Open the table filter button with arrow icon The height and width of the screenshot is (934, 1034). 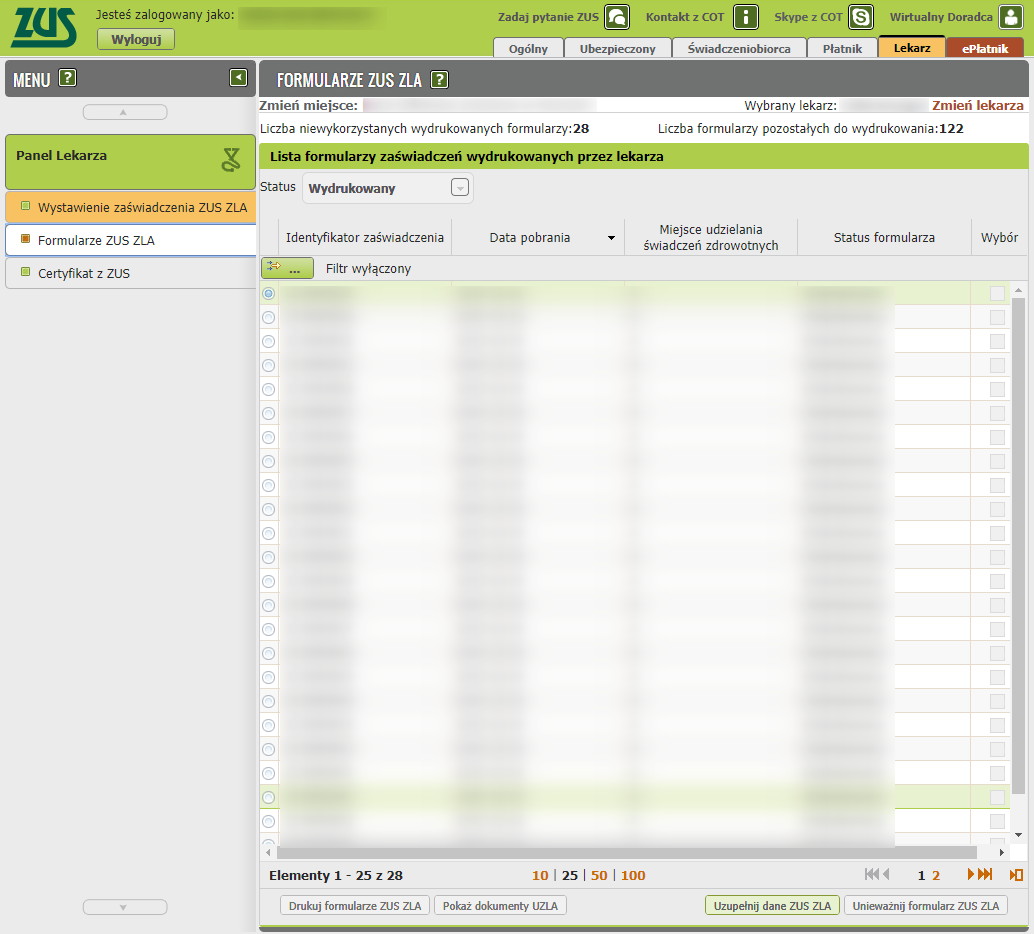coord(288,268)
